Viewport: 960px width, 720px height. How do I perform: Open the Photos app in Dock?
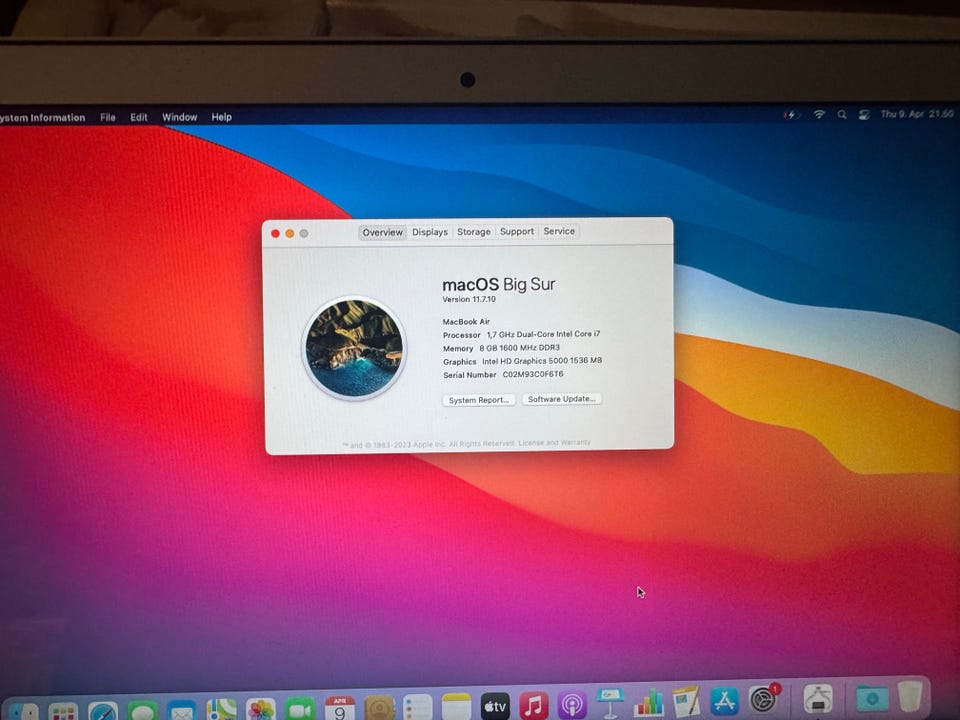tap(261, 709)
